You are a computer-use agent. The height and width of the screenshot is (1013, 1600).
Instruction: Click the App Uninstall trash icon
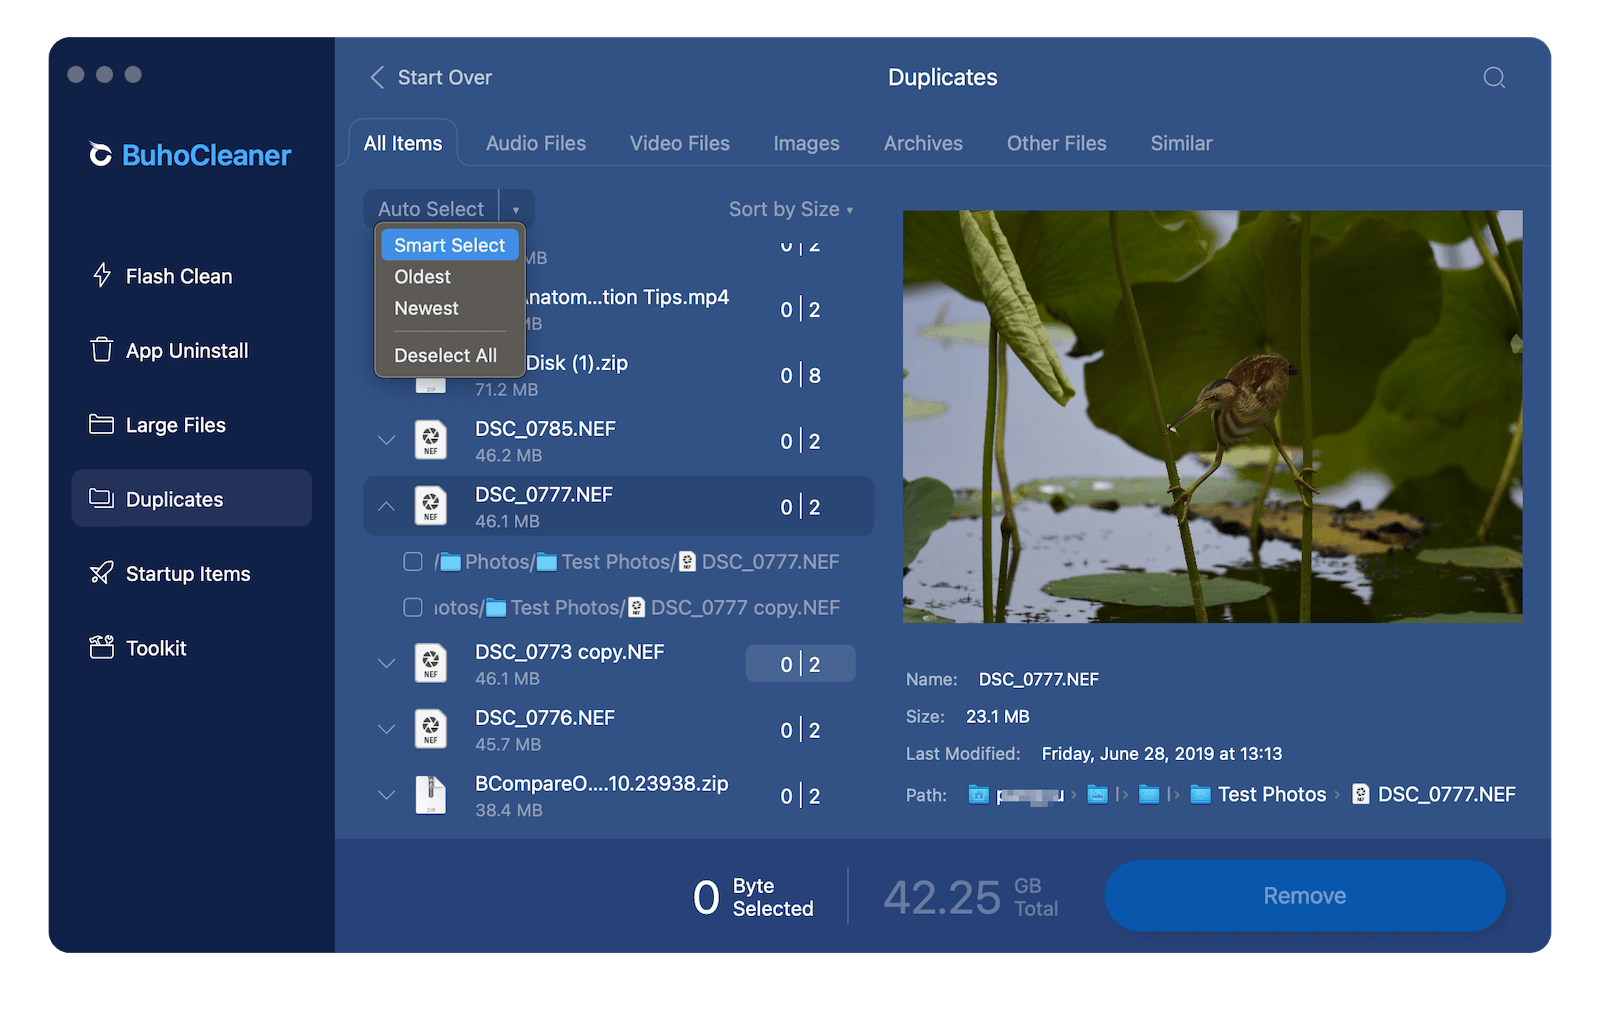coord(102,350)
